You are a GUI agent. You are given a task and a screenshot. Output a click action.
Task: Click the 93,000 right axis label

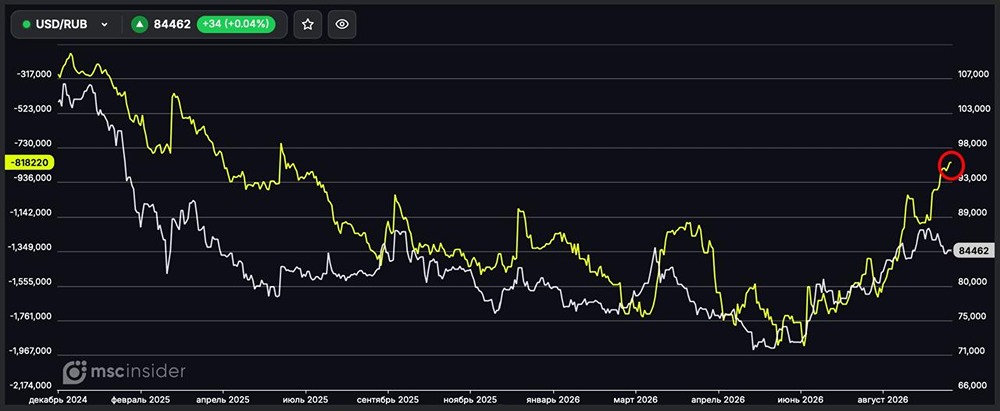[x=973, y=179]
